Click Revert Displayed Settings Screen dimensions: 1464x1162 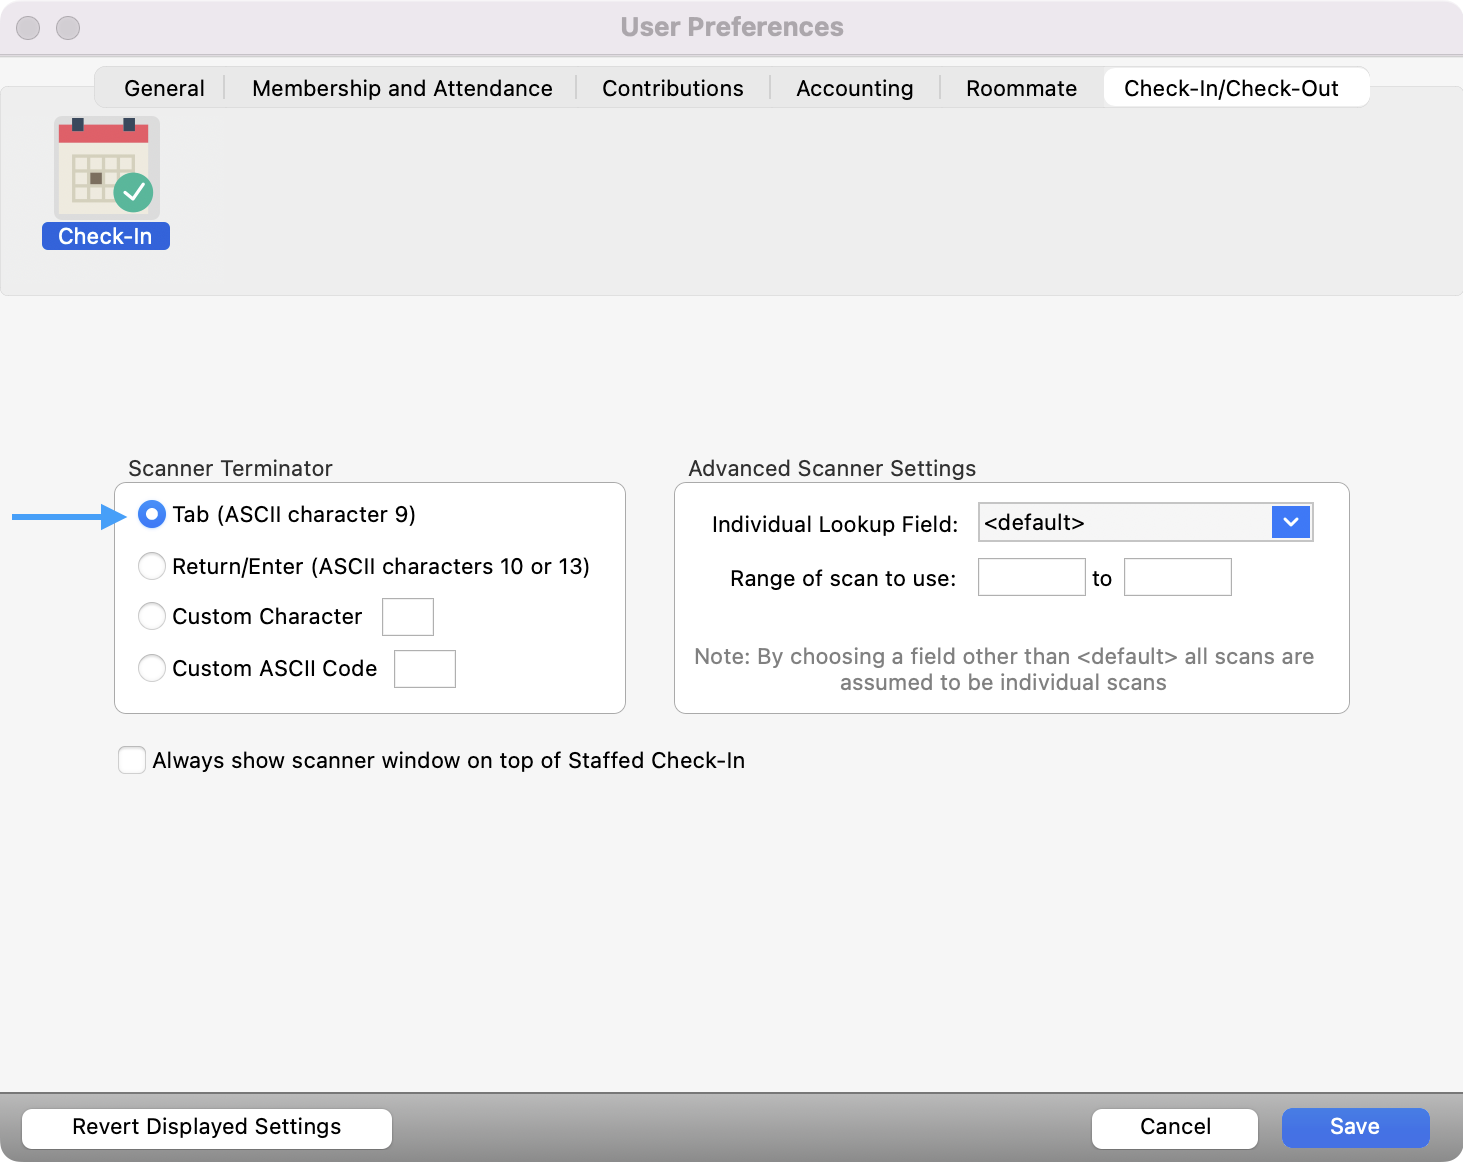[x=206, y=1127]
